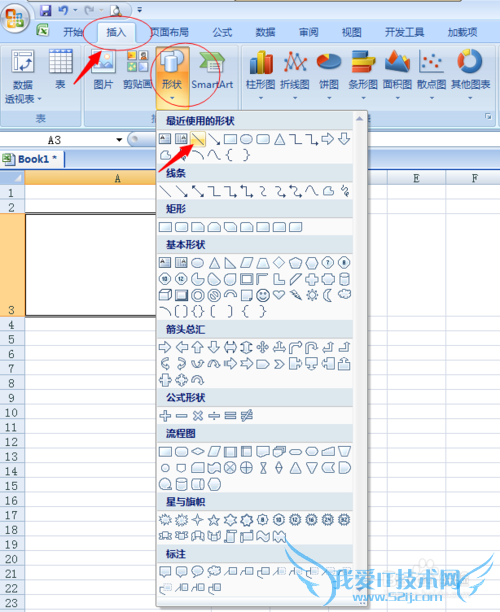
Task: Pick the oval in recently used shapes
Action: [x=246, y=139]
